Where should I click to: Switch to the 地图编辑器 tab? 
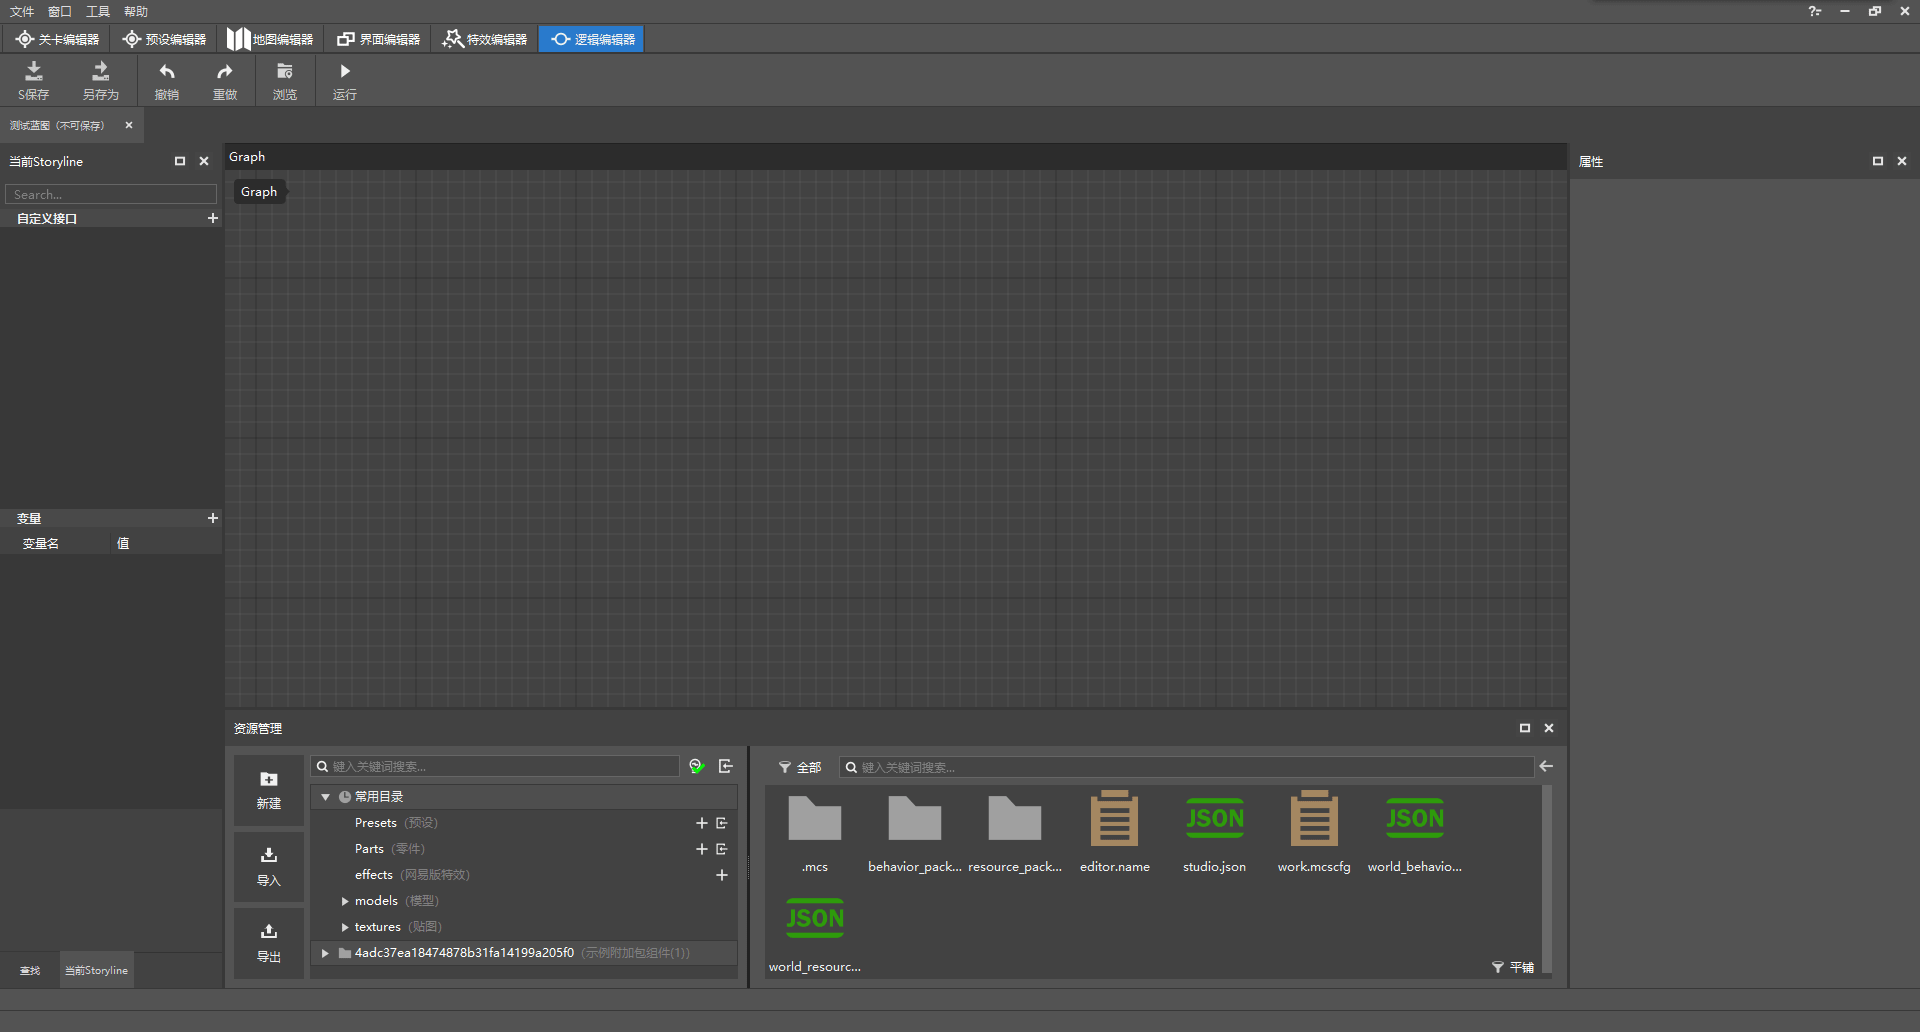coord(270,39)
